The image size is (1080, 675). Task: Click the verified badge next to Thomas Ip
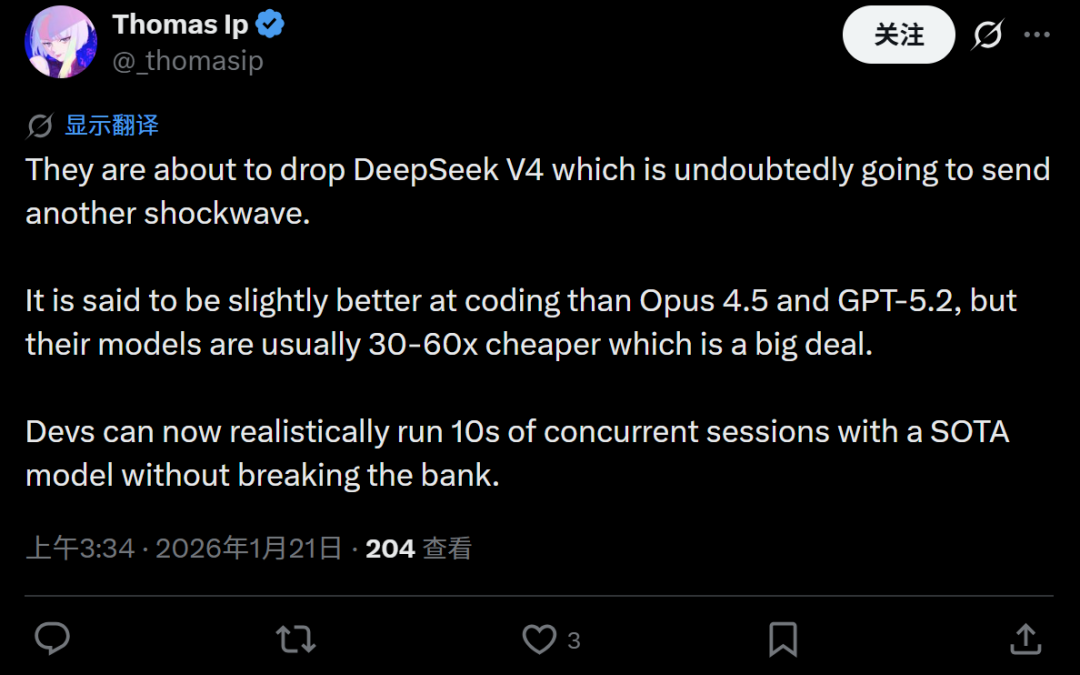pyautogui.click(x=270, y=23)
